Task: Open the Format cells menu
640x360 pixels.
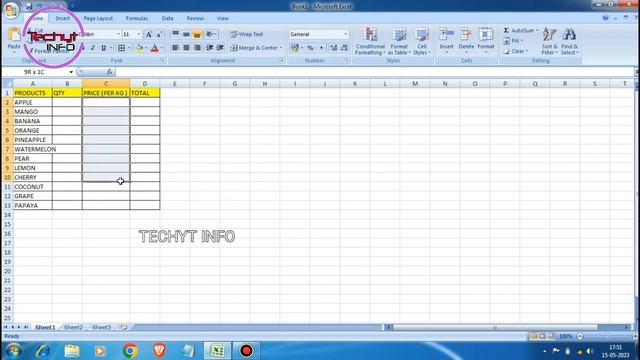Action: click(x=486, y=40)
